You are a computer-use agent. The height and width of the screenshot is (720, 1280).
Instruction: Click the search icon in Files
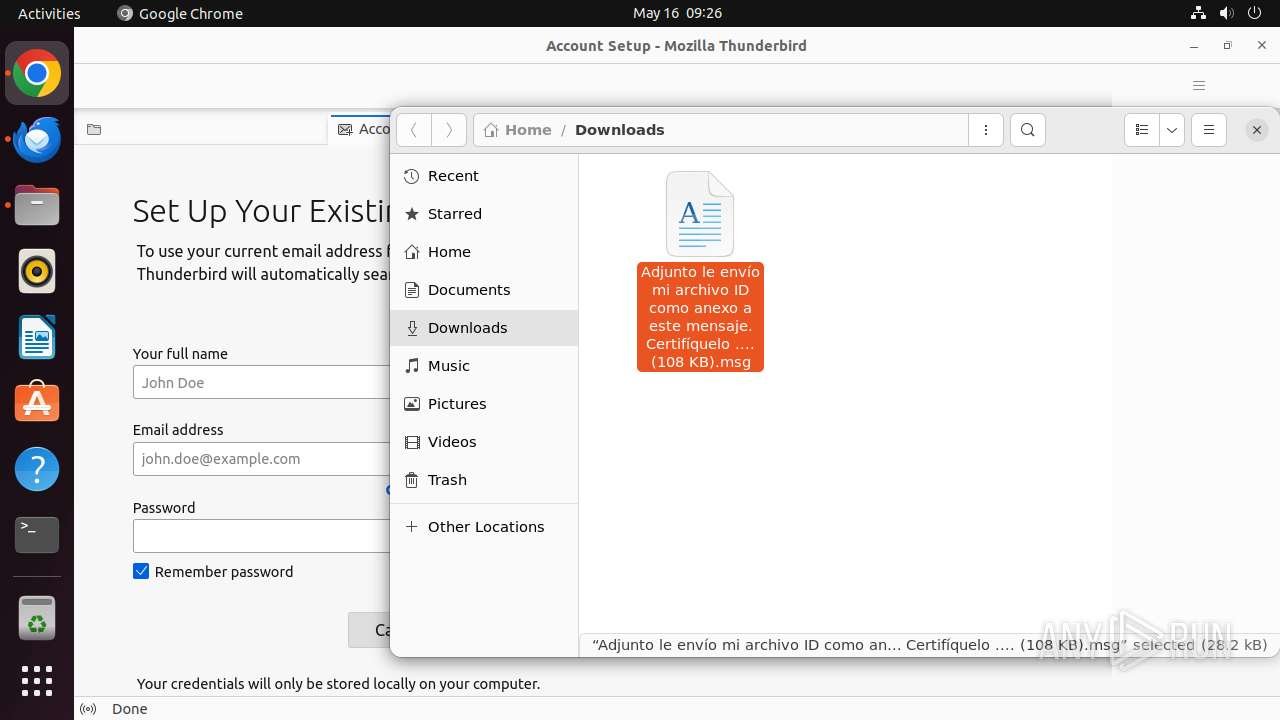[1028, 130]
